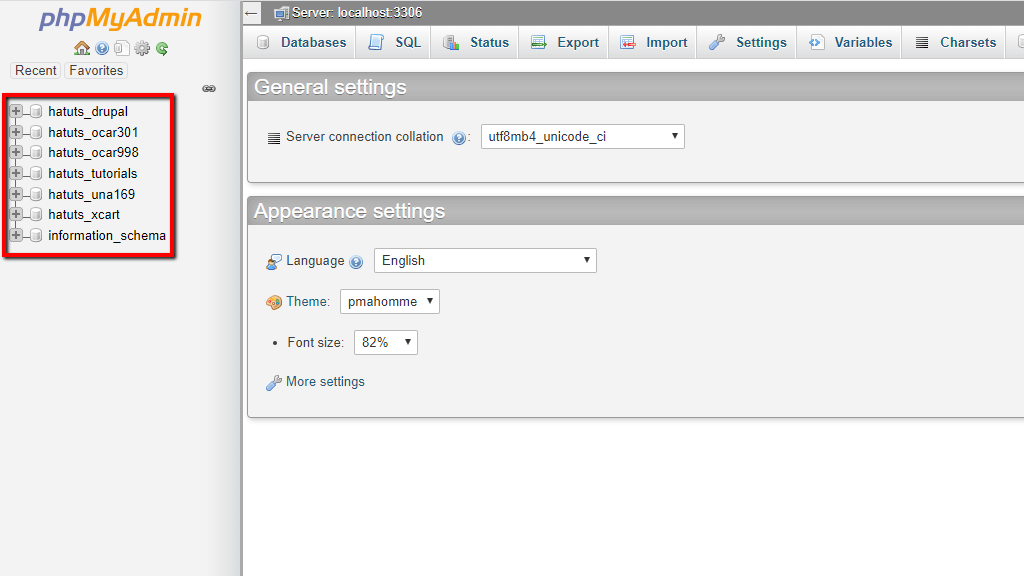Open the Language dropdown showing English
This screenshot has width=1024, height=576.
[485, 261]
